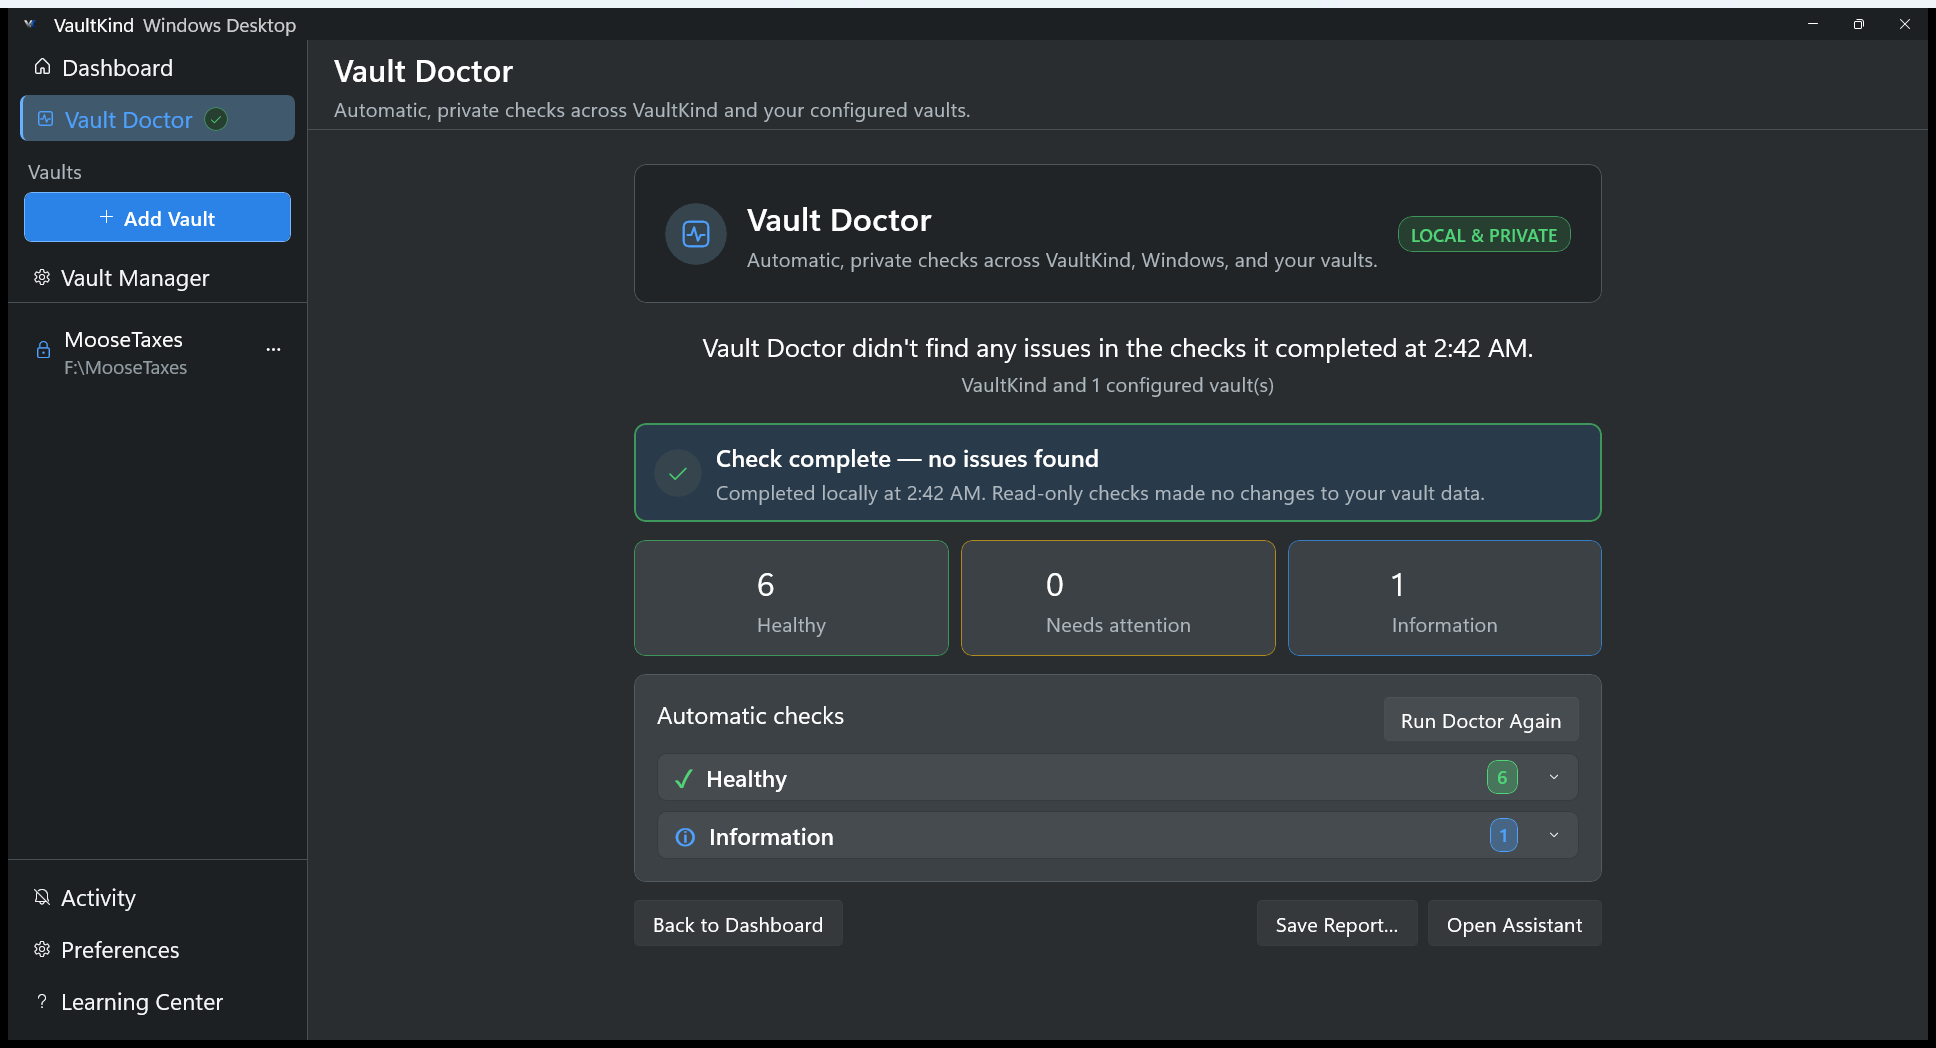
Task: Click the Vault Manager gear icon
Action: pyautogui.click(x=42, y=277)
